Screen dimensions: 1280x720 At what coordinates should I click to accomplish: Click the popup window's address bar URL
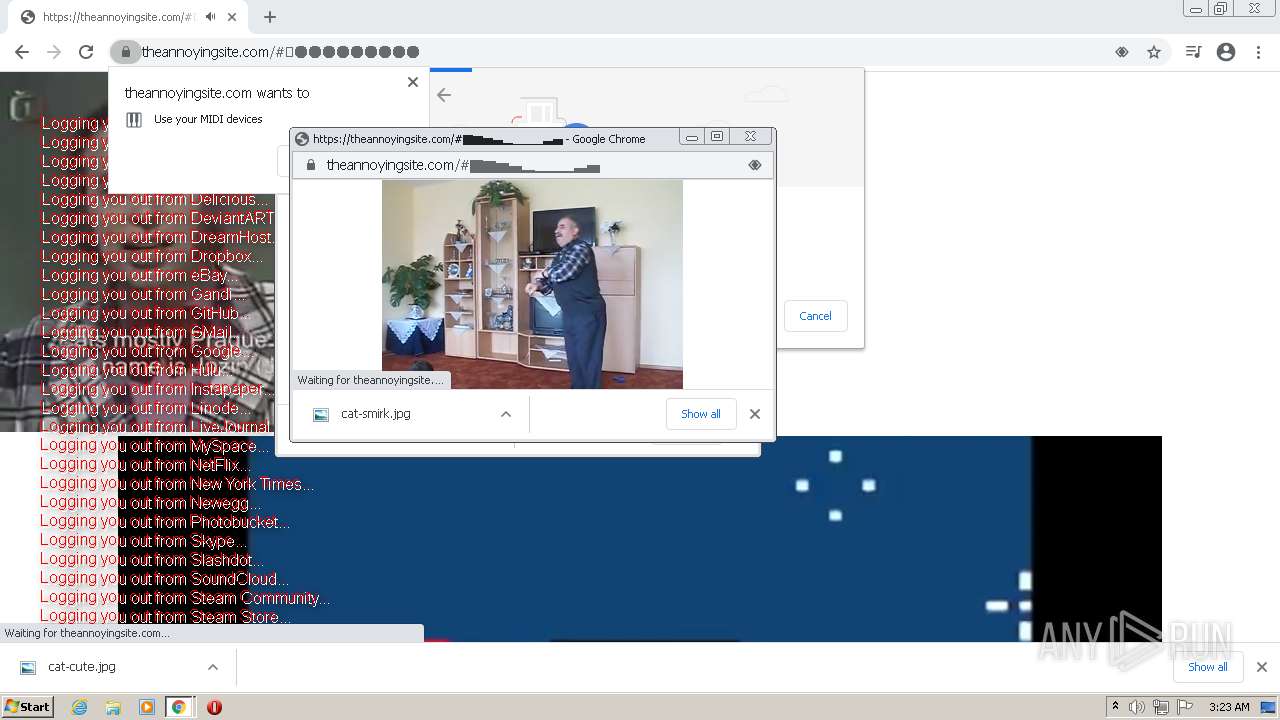point(463,165)
